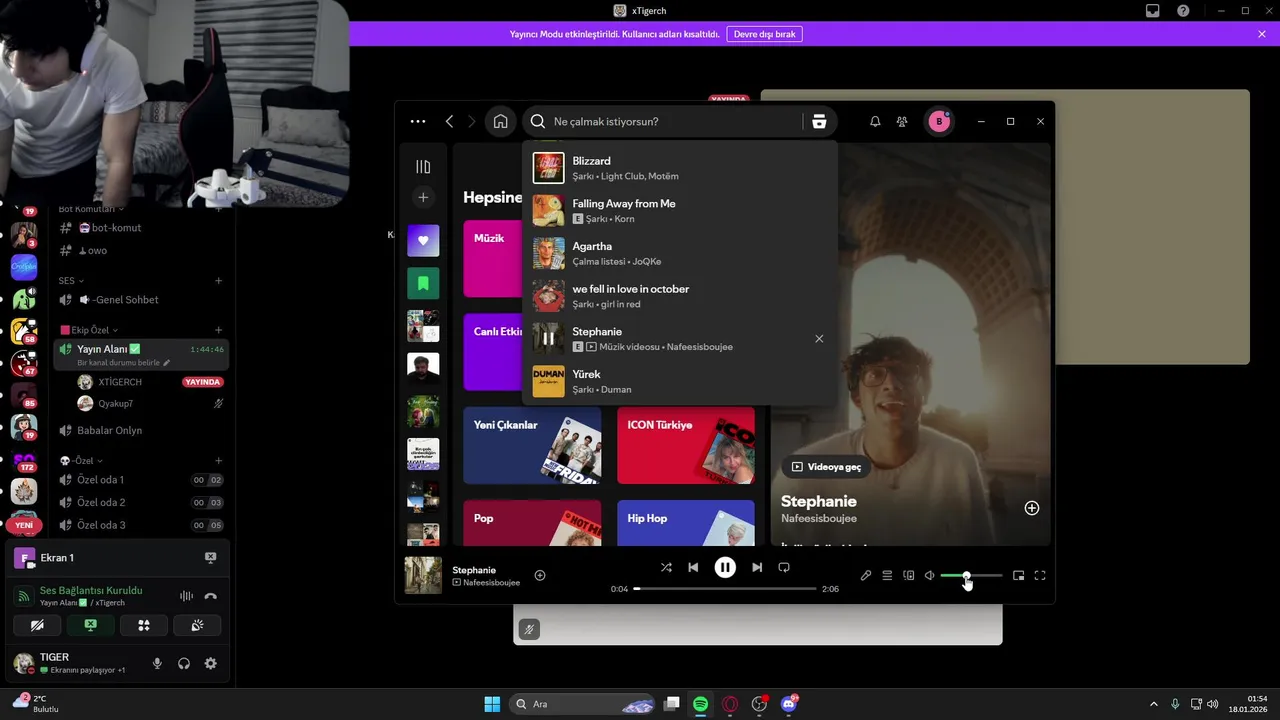Toggle Discord camera button
Image resolution: width=1280 pixels, height=720 pixels.
tap(37, 625)
